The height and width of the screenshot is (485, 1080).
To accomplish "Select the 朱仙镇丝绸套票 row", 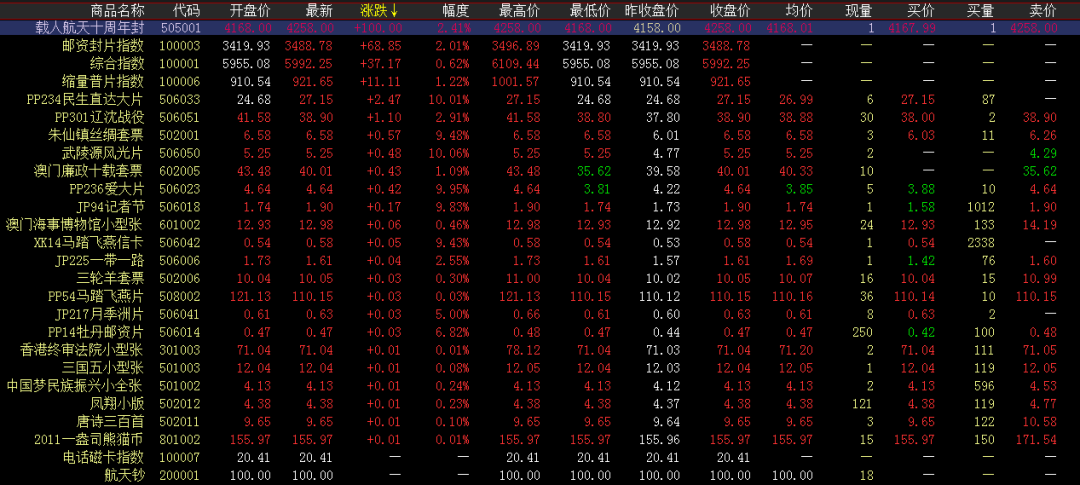I will coord(540,135).
